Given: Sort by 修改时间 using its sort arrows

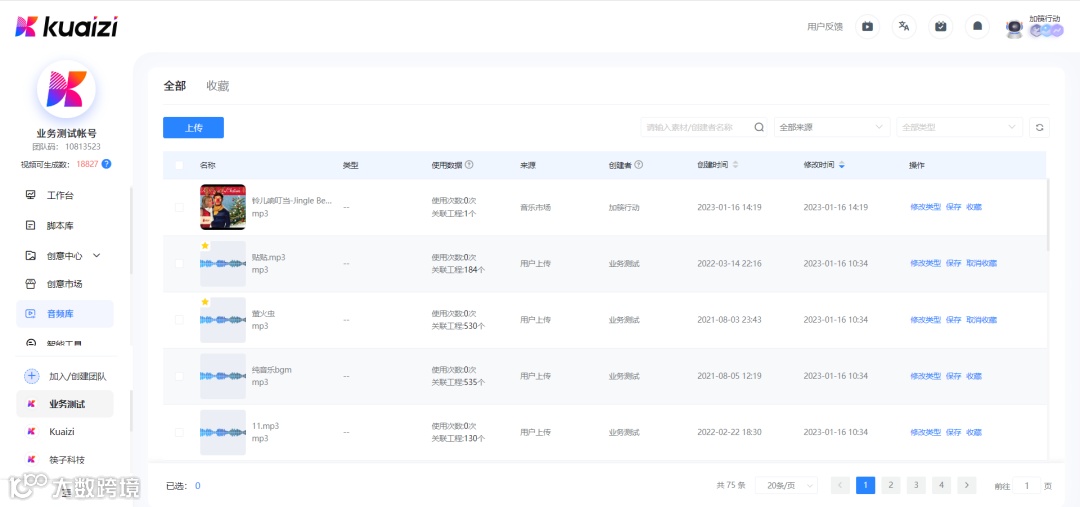Looking at the screenshot, I should point(842,165).
